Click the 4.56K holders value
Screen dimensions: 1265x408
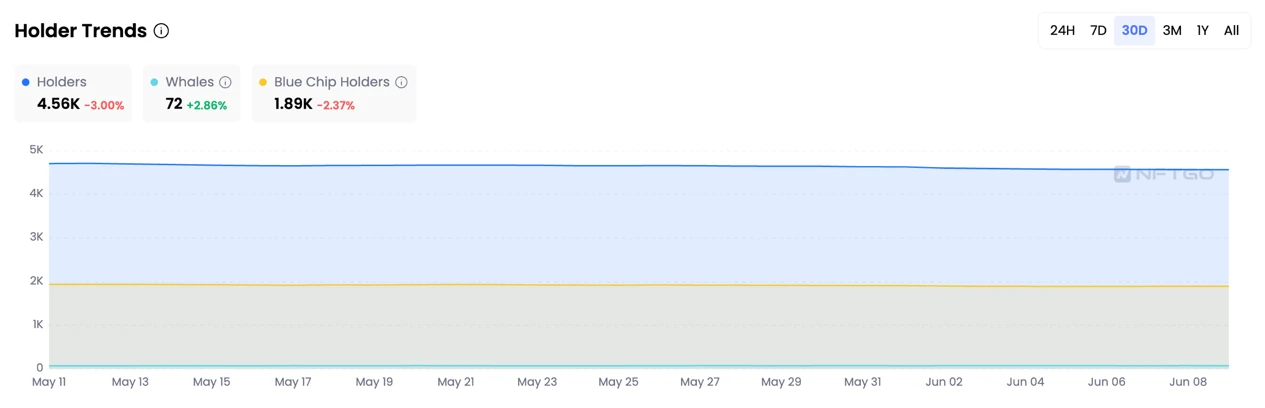pos(58,104)
